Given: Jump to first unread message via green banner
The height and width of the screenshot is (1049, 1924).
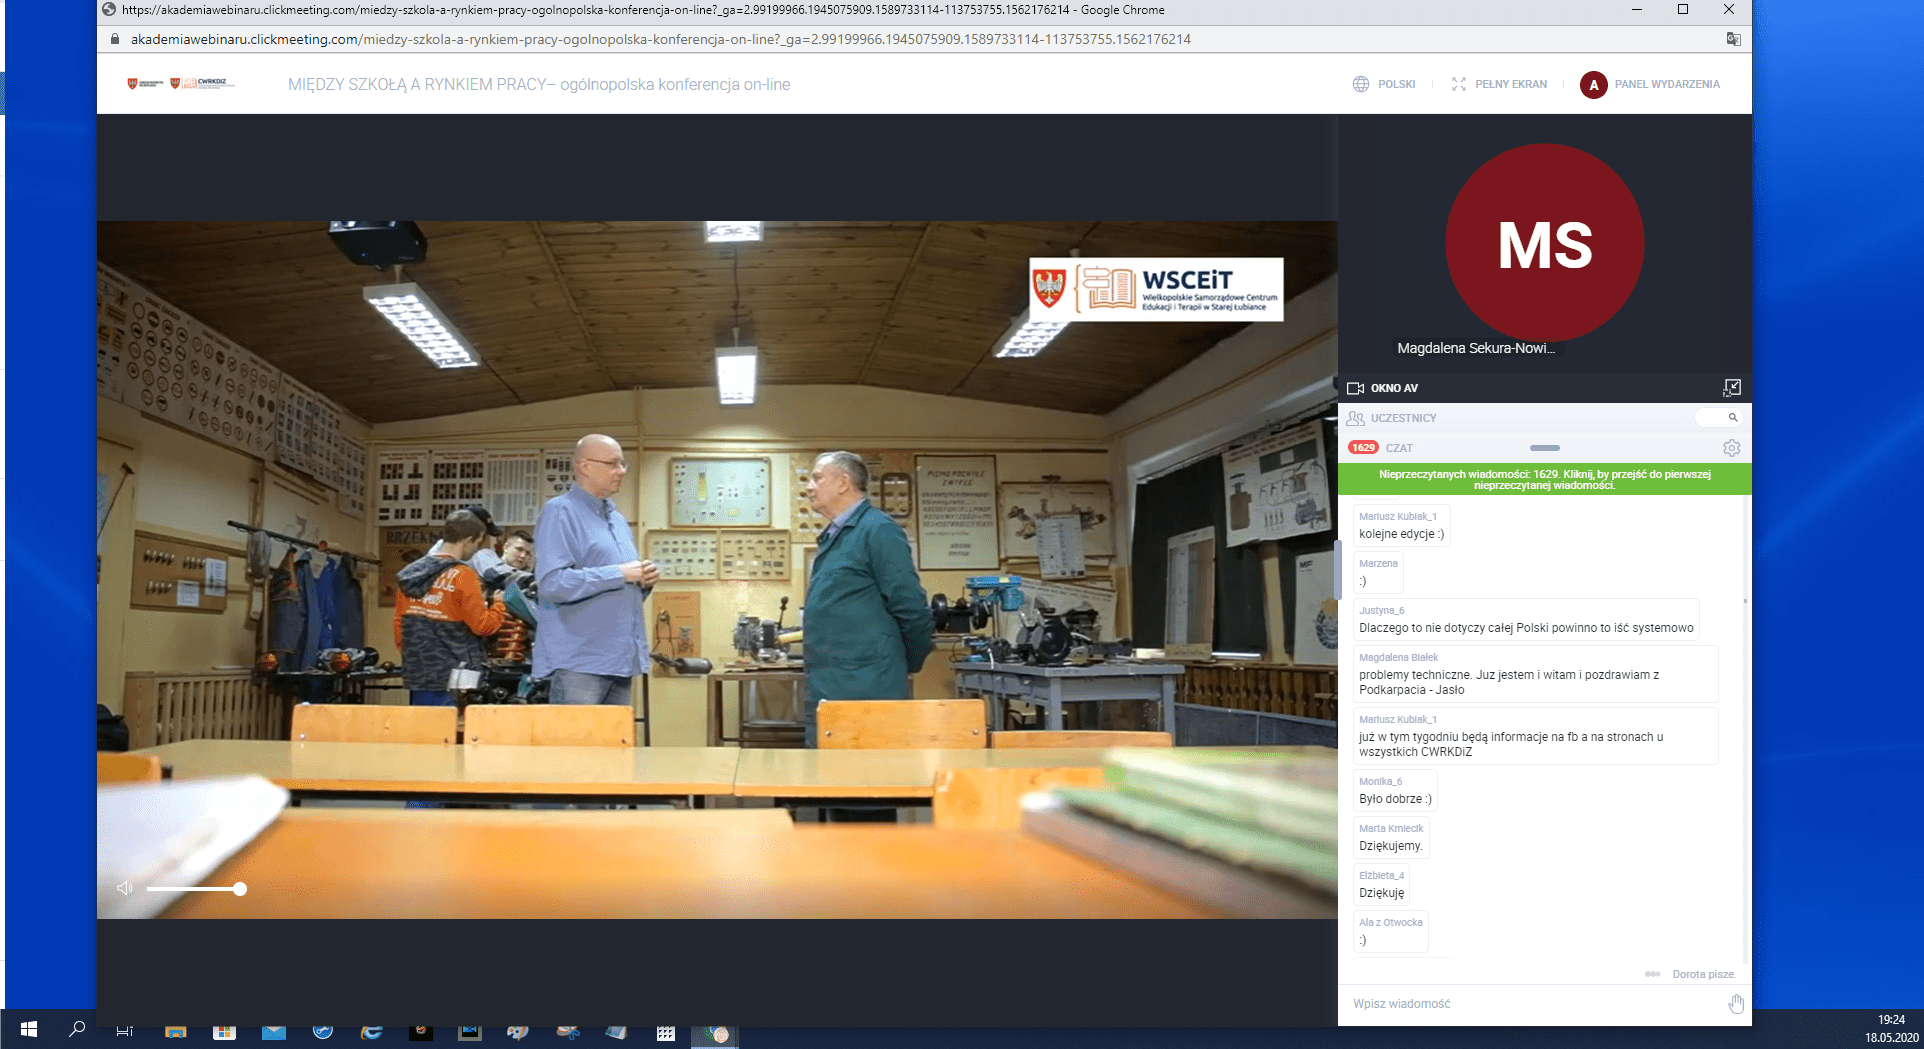Looking at the screenshot, I should 1544,480.
